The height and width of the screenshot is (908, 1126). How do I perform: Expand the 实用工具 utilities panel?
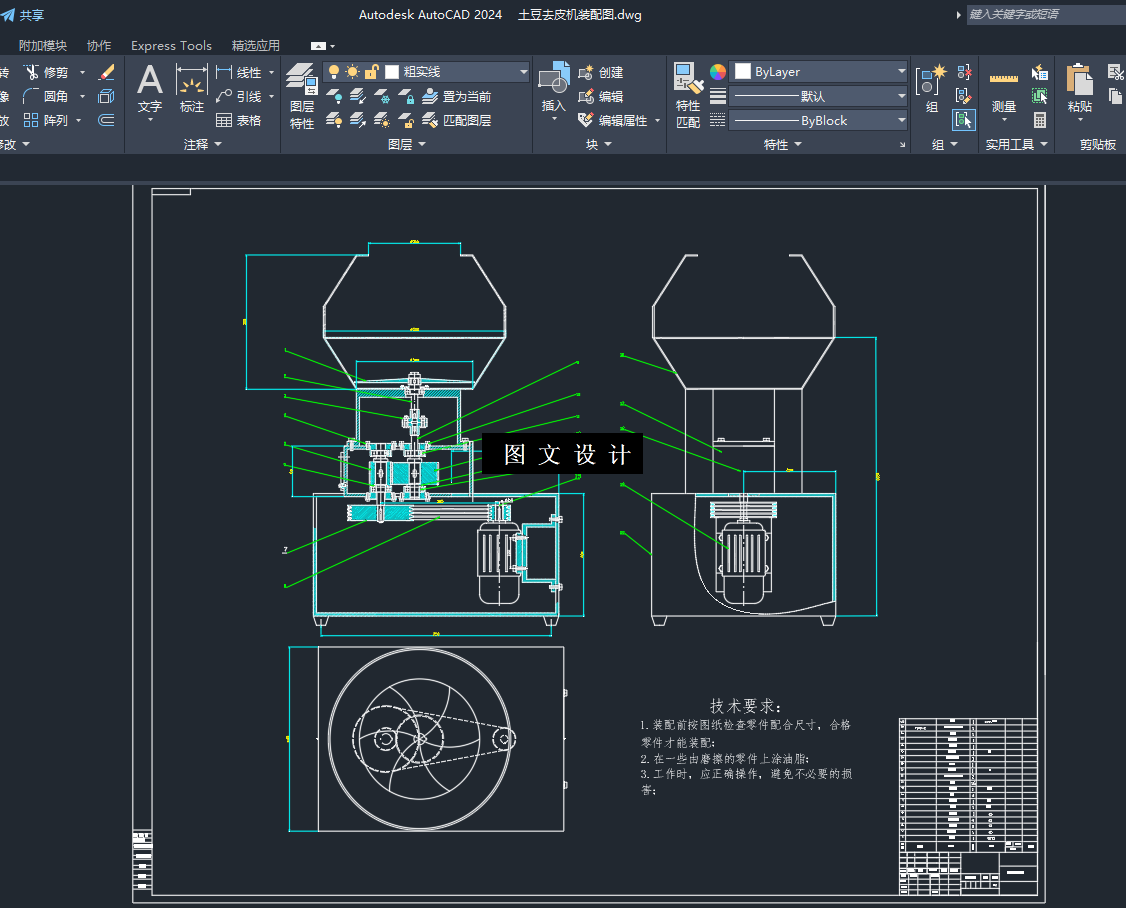click(x=1016, y=144)
